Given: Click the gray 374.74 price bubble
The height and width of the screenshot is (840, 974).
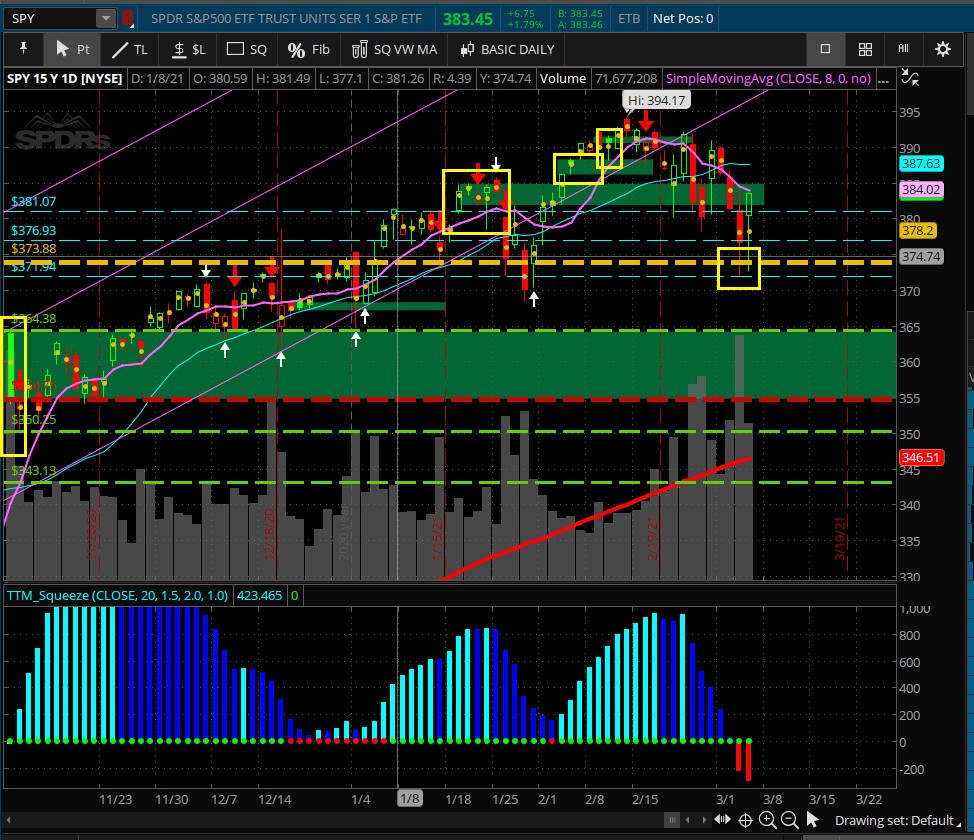Looking at the screenshot, I should point(921,257).
